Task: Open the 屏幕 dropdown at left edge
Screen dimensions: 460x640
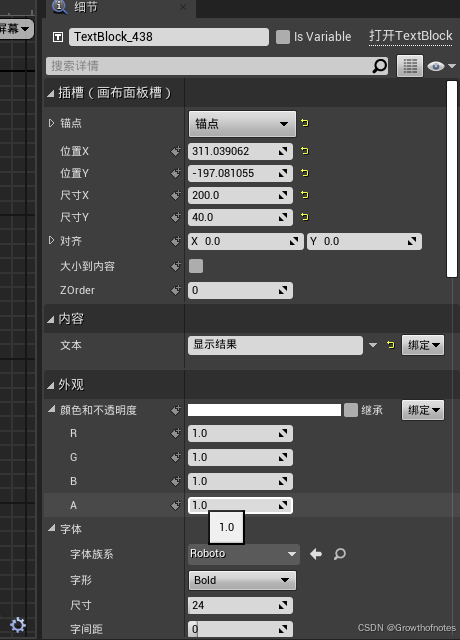Action: pyautogui.click(x=16, y=29)
